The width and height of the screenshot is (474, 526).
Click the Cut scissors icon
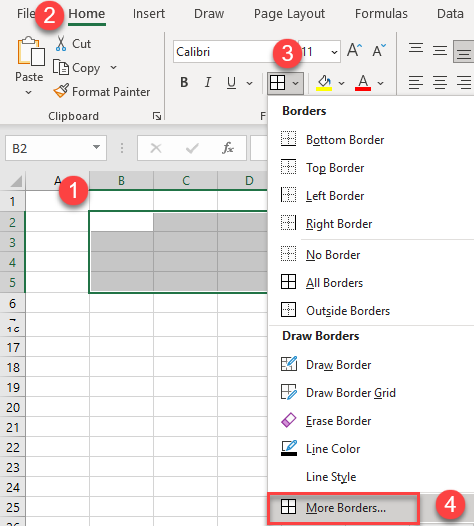pos(61,43)
